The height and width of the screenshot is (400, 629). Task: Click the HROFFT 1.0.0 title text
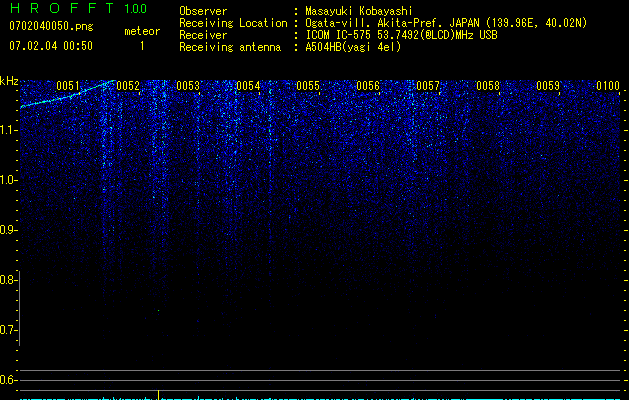click(x=78, y=8)
